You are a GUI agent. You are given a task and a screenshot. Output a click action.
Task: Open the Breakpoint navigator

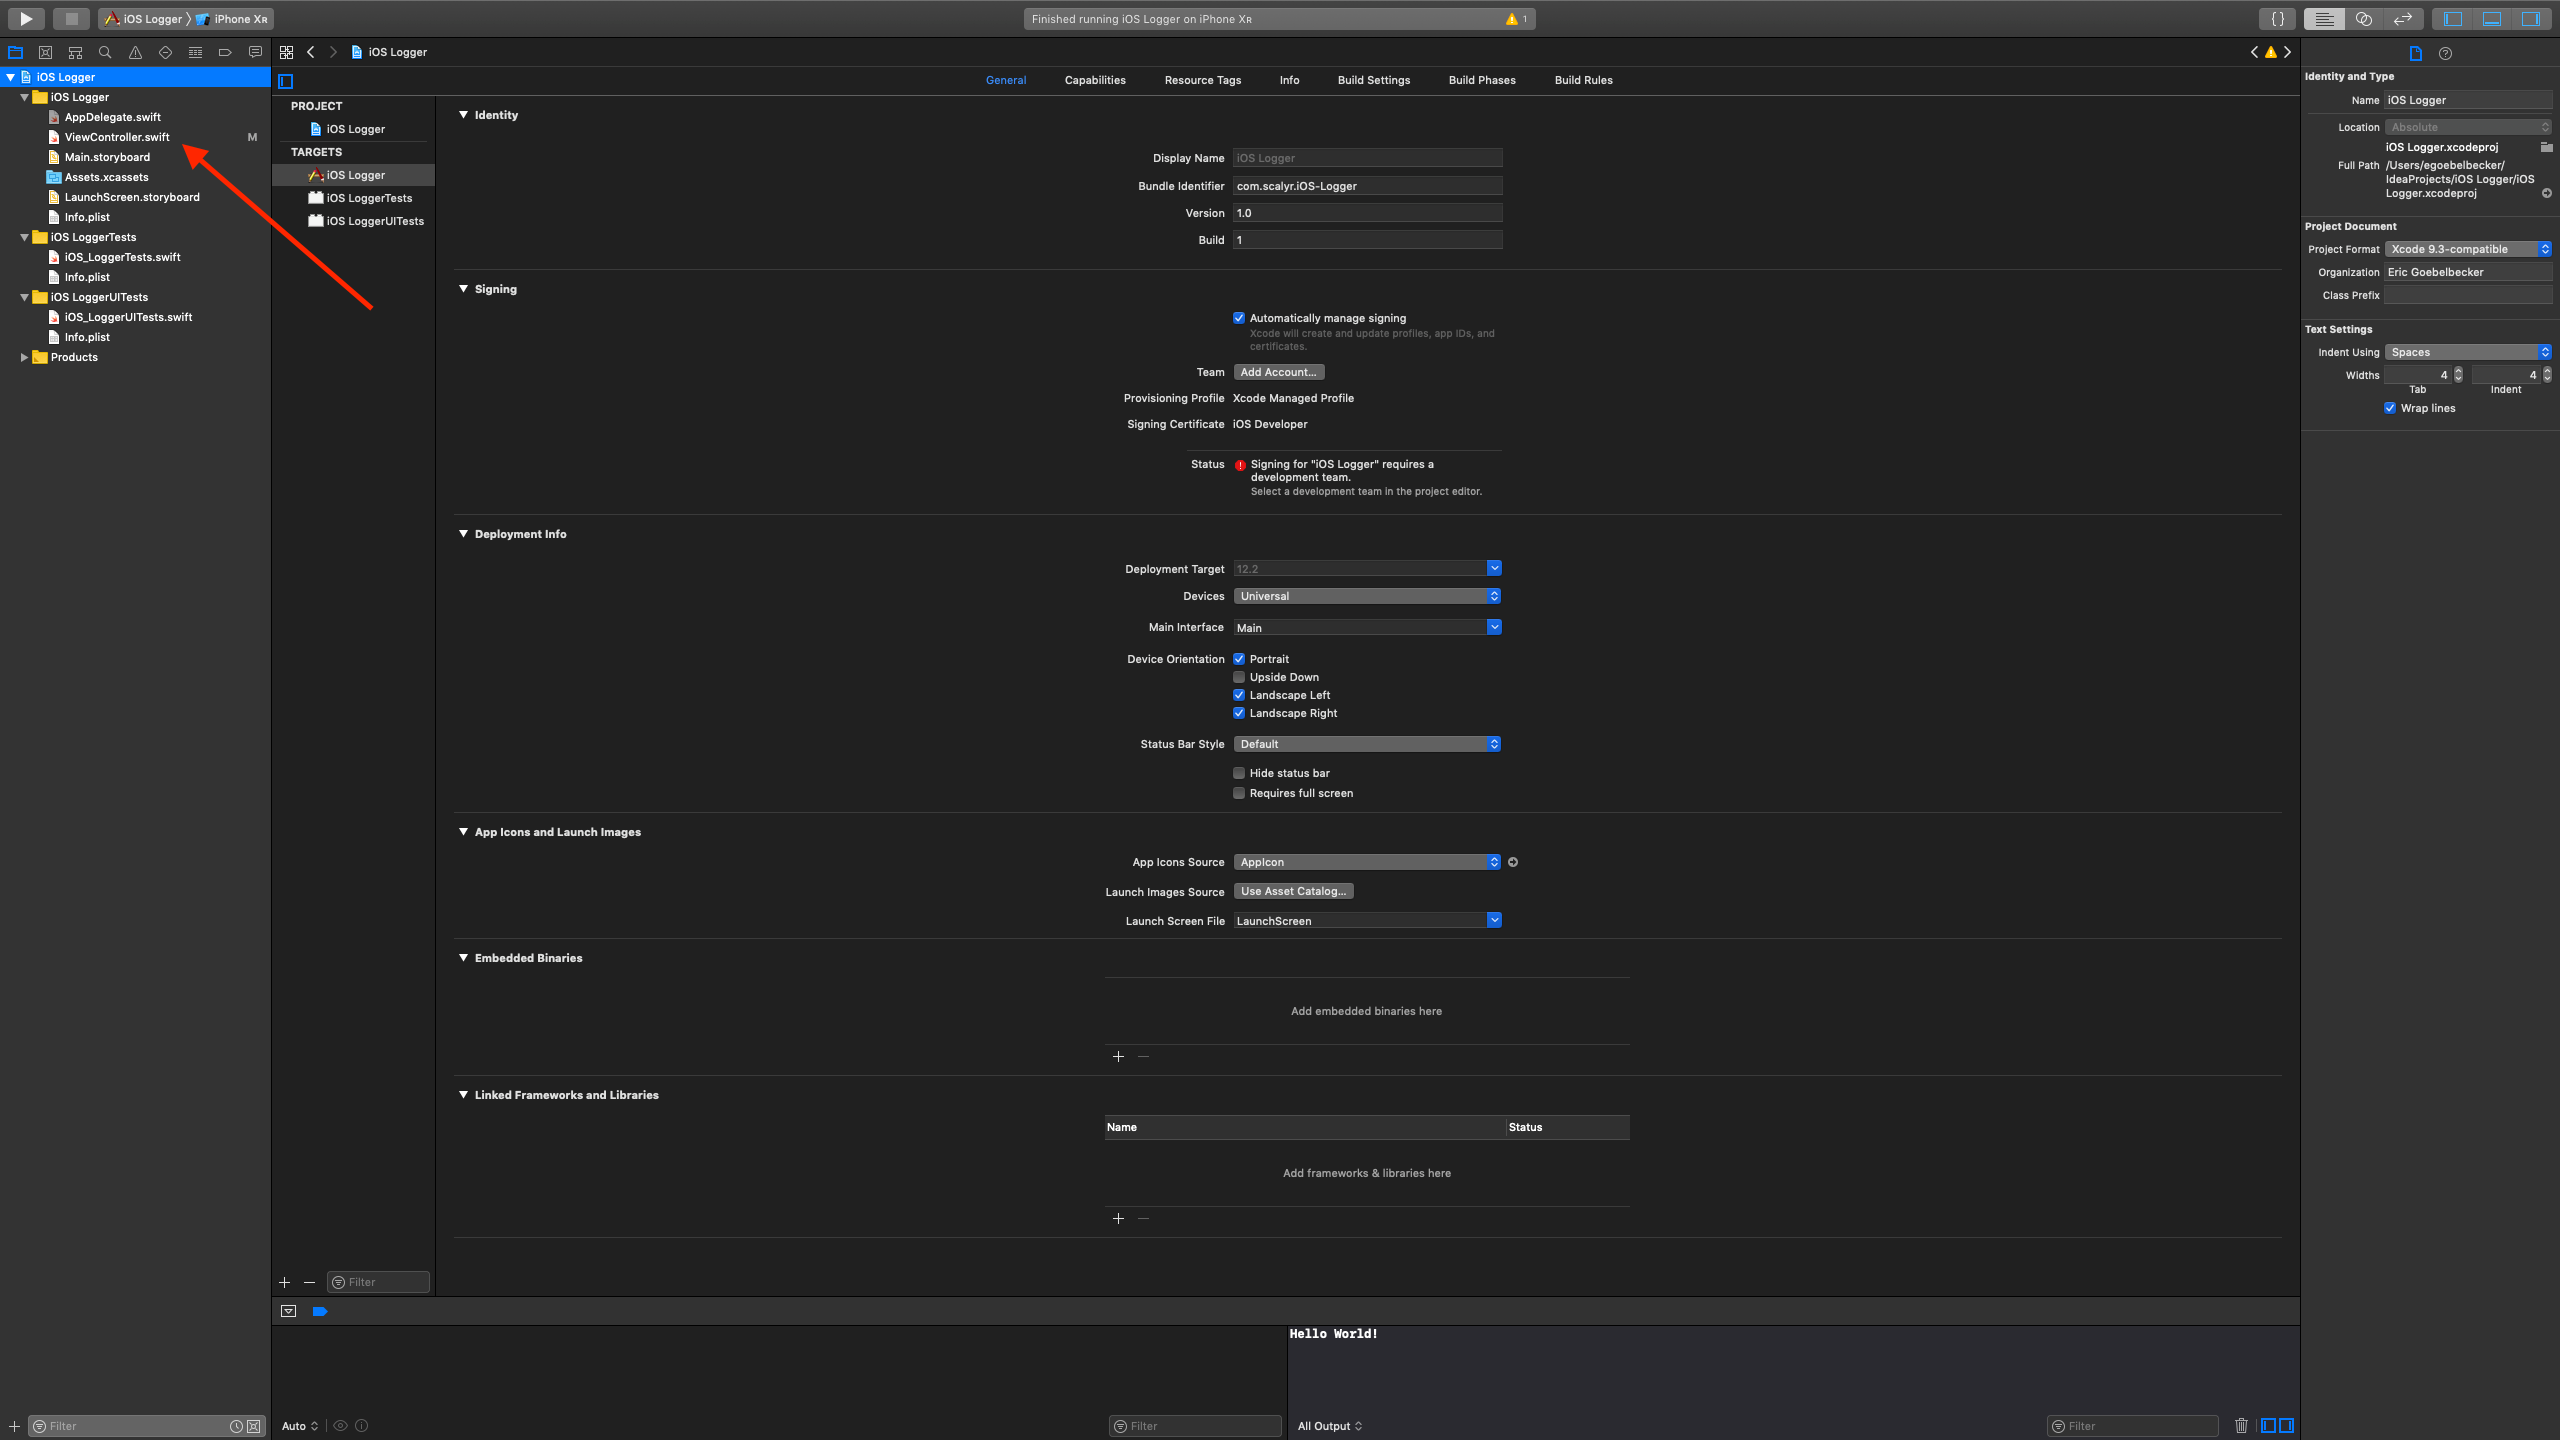pyautogui.click(x=225, y=52)
